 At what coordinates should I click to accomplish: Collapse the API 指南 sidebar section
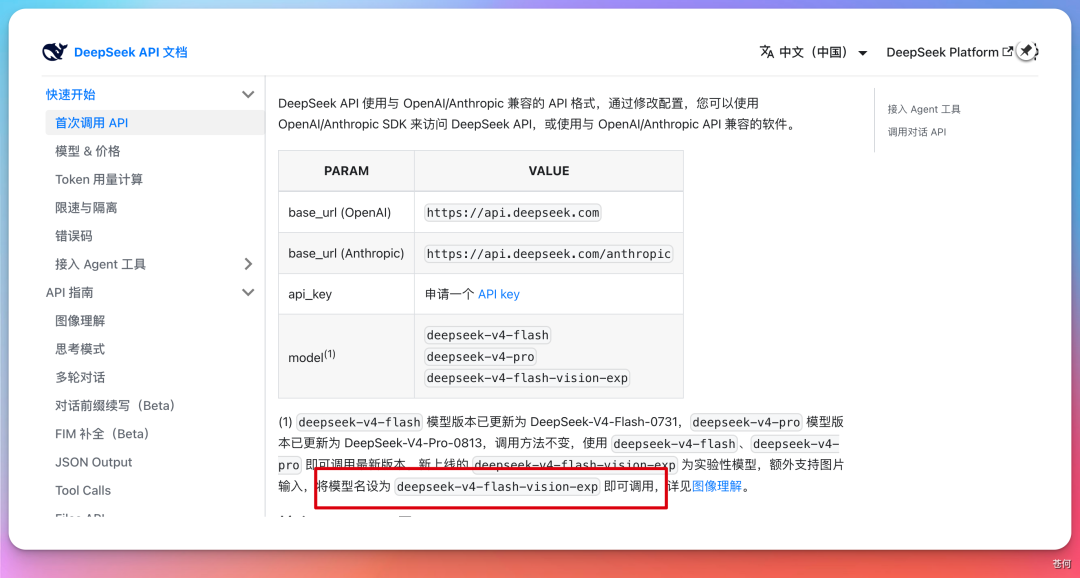(x=248, y=292)
